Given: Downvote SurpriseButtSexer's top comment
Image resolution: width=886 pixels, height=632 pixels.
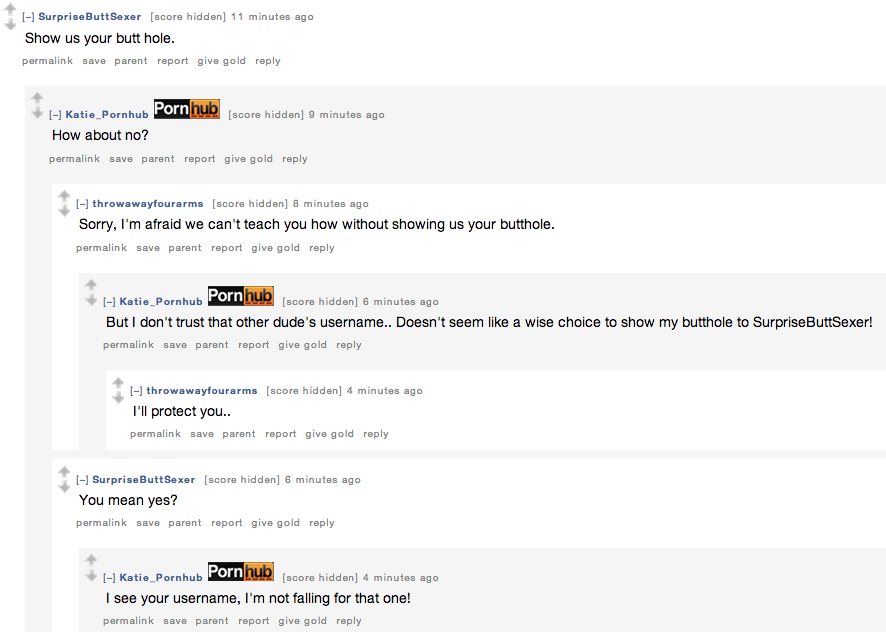Looking at the screenshot, I should 10,24.
